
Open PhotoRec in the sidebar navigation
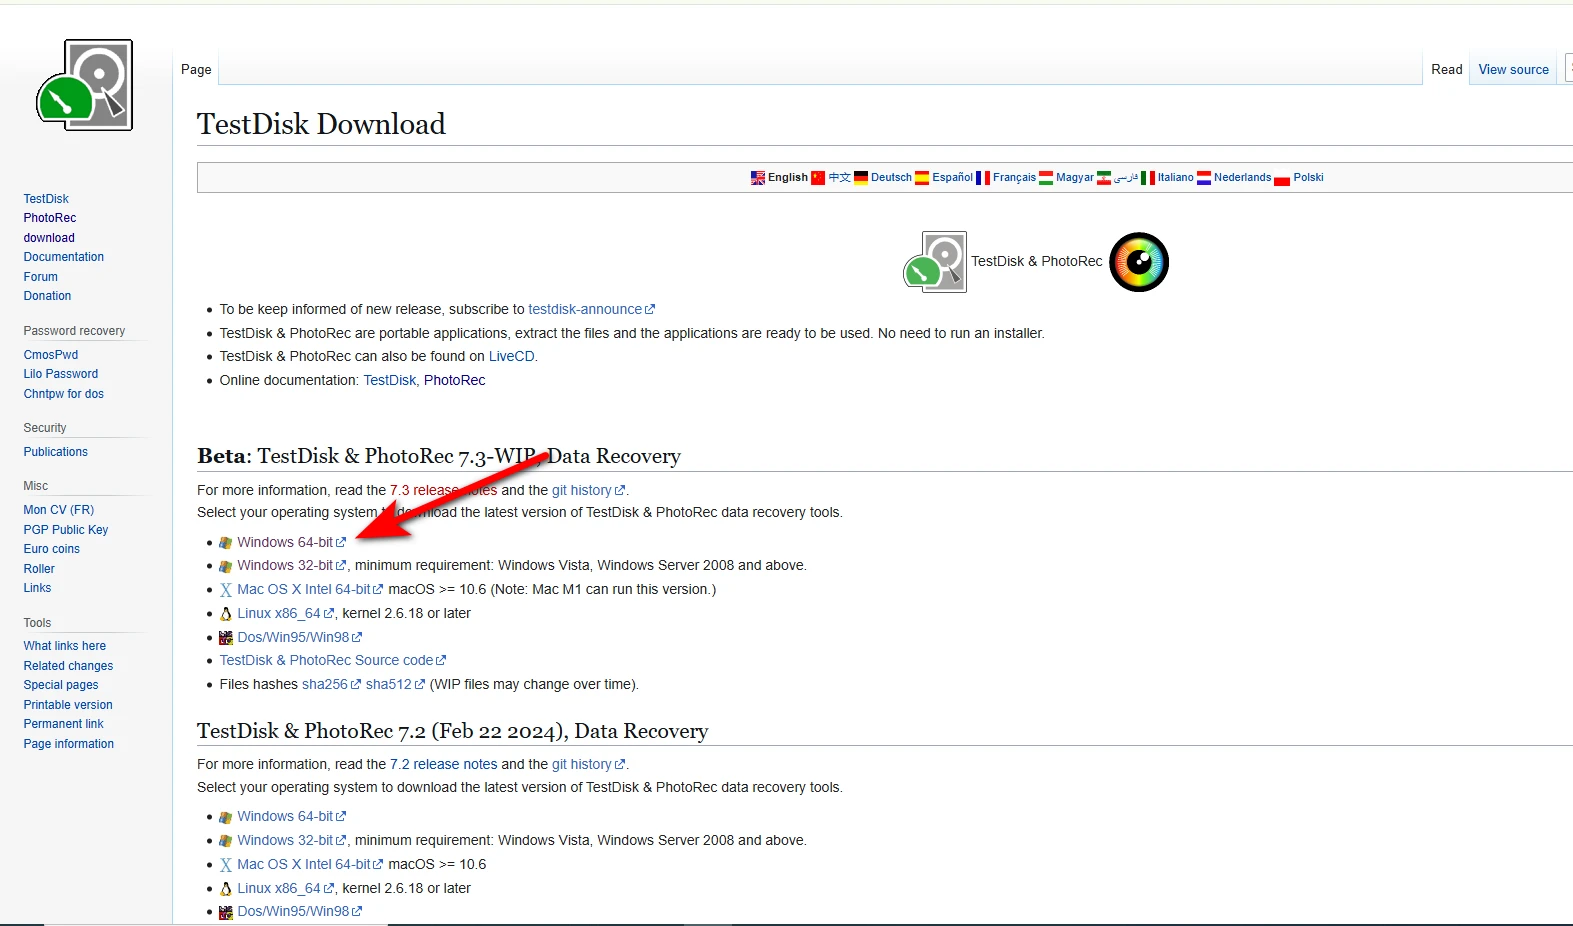(x=50, y=218)
